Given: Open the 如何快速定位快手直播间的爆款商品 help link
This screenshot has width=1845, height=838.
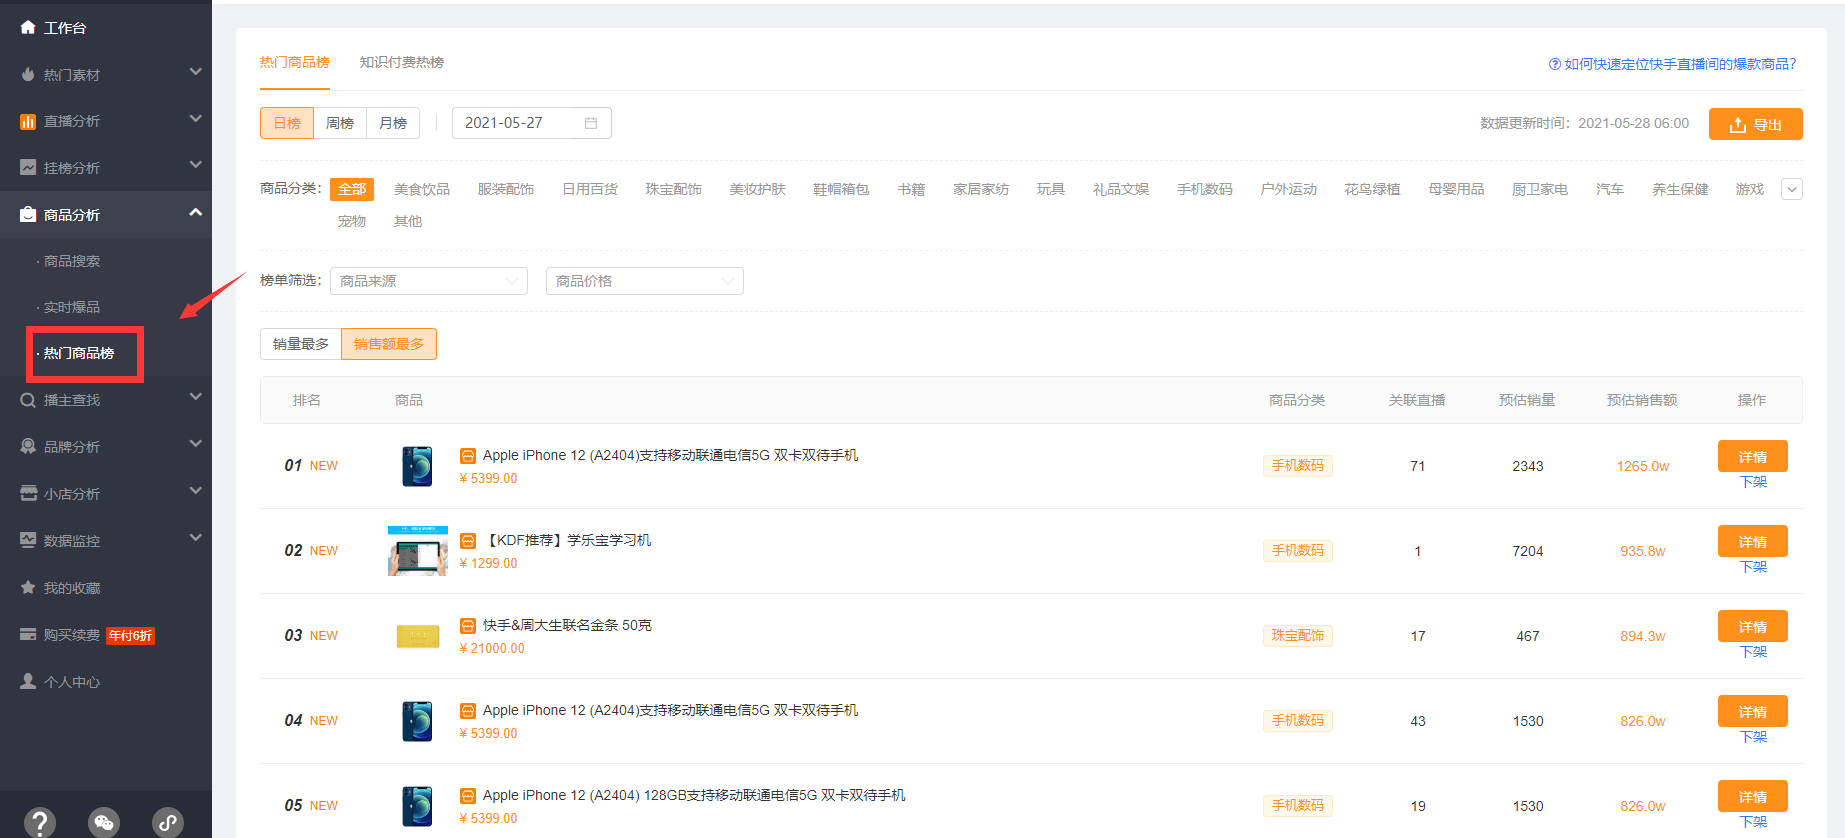Looking at the screenshot, I should coord(1672,64).
